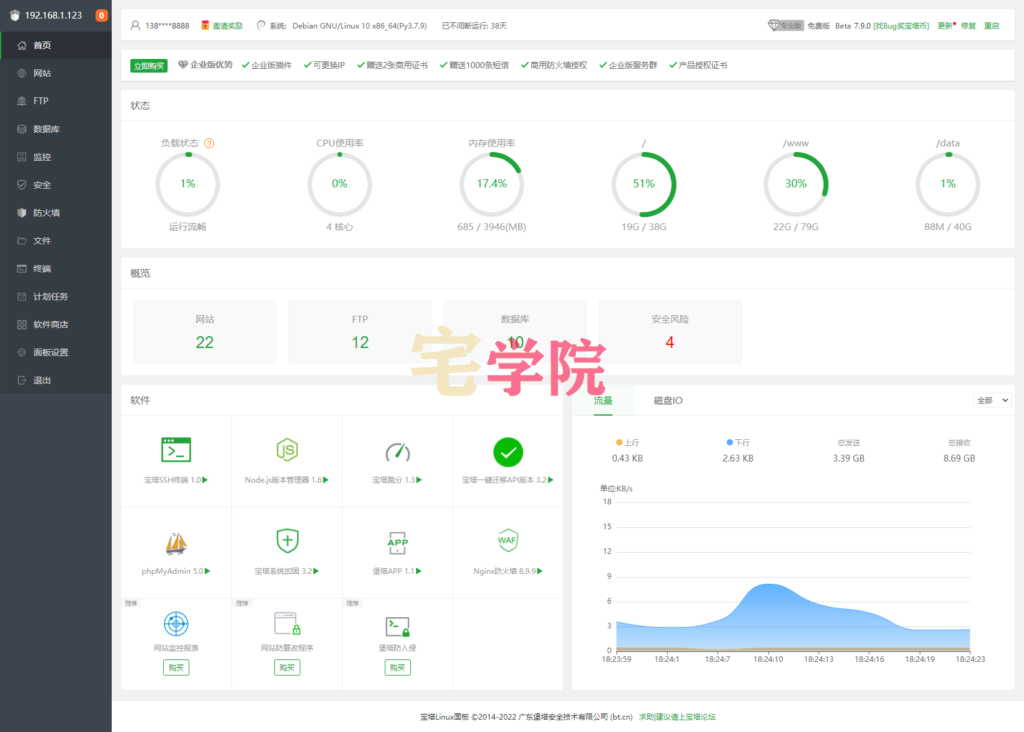Open 监控 in the sidebar menu
The image size is (1024, 732).
(x=56, y=157)
